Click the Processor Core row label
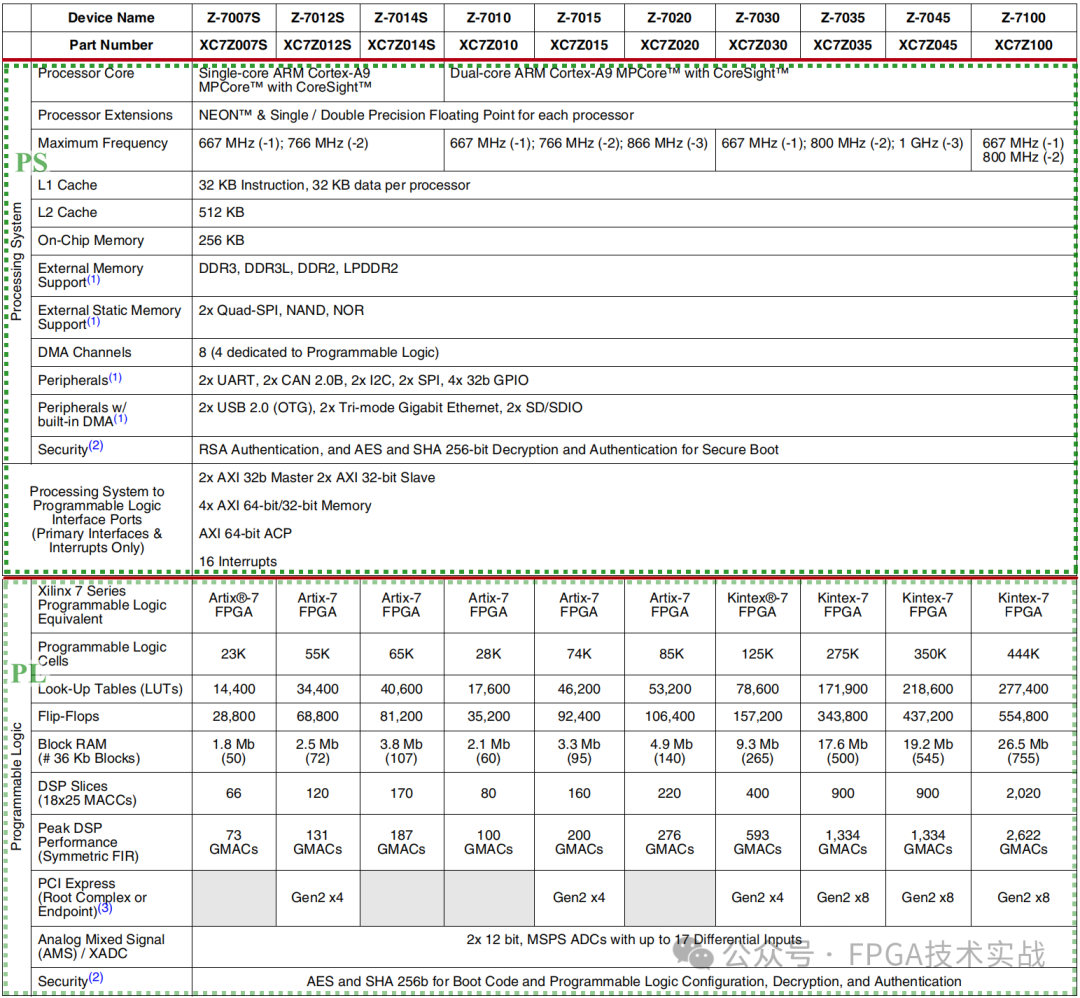 tap(86, 73)
